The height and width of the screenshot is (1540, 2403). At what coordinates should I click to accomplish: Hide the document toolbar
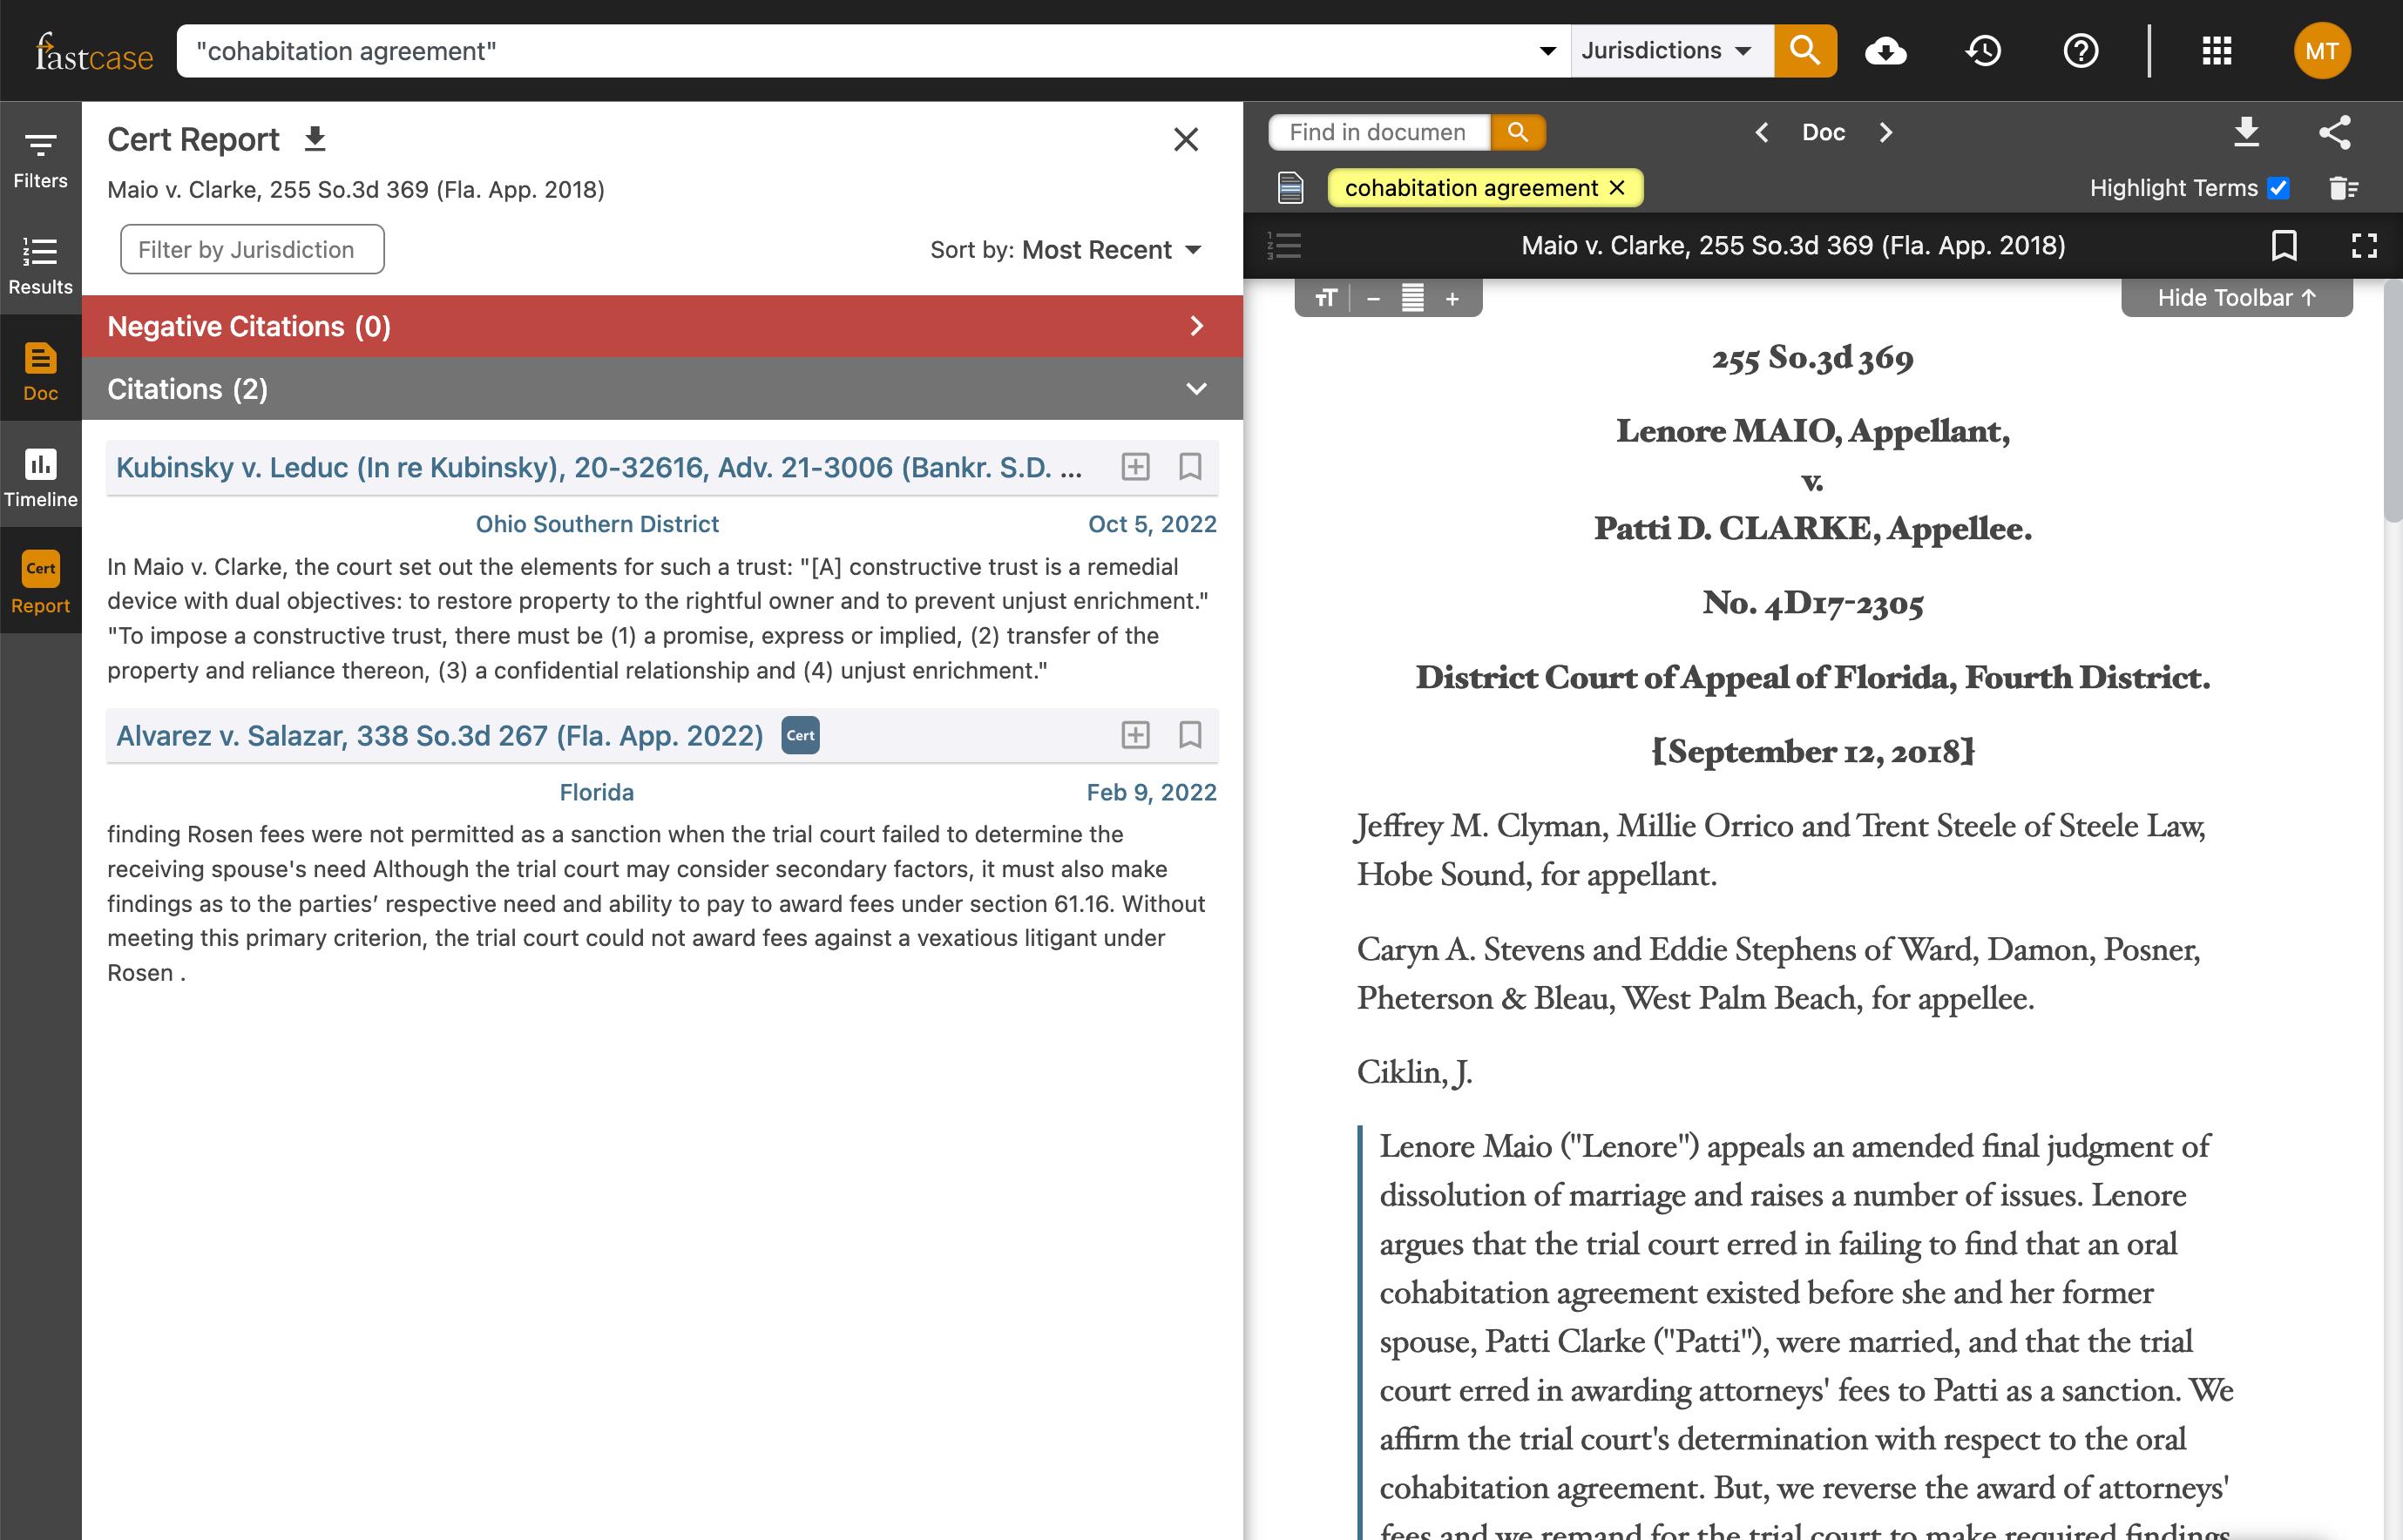tap(2236, 298)
